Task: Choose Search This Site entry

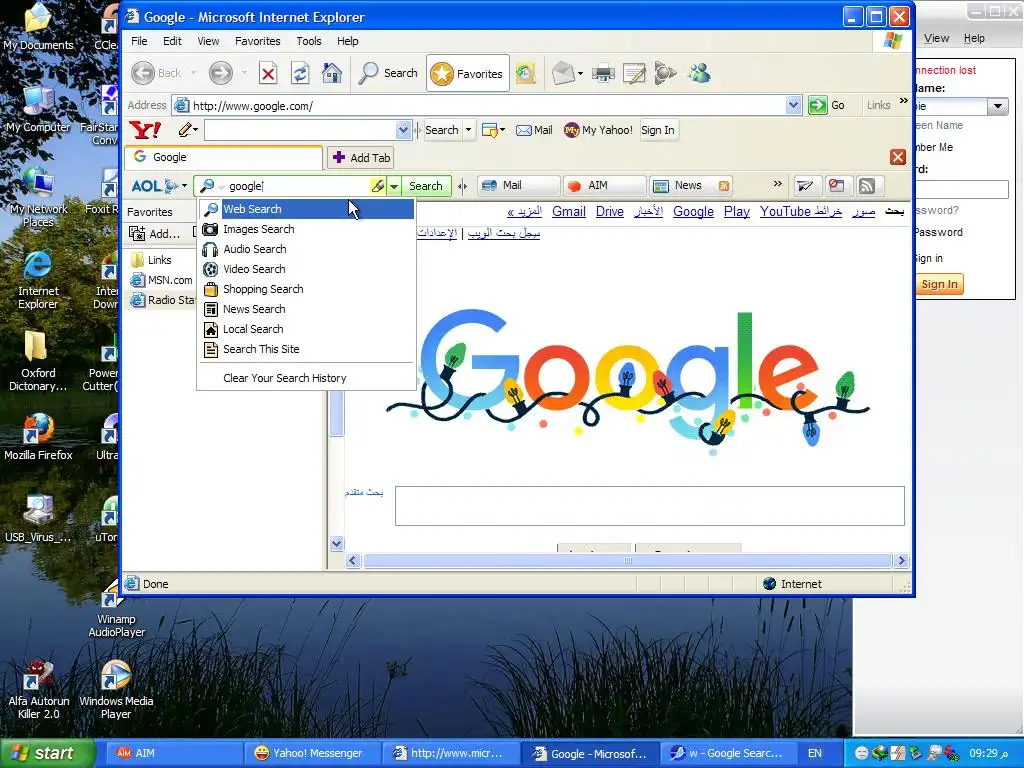Action: click(307, 349)
